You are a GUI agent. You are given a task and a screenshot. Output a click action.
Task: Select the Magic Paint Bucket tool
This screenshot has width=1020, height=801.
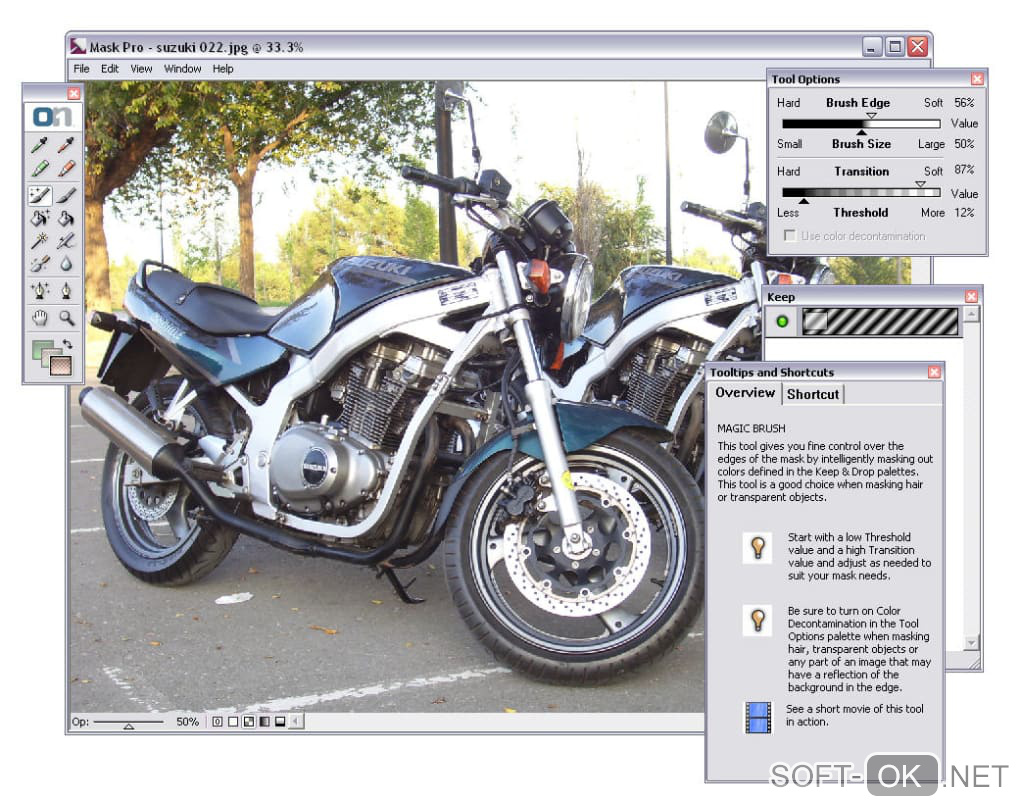[40, 218]
